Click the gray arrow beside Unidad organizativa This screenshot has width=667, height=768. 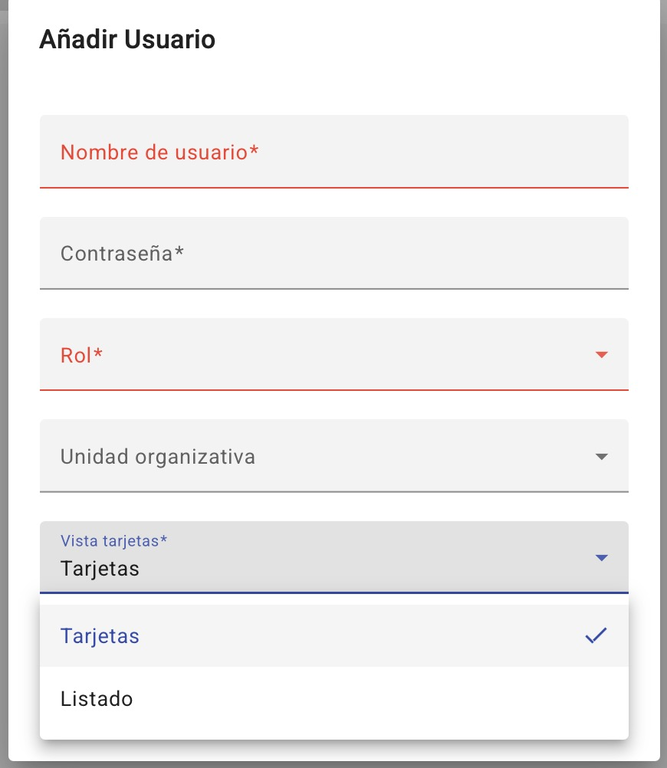click(x=601, y=457)
